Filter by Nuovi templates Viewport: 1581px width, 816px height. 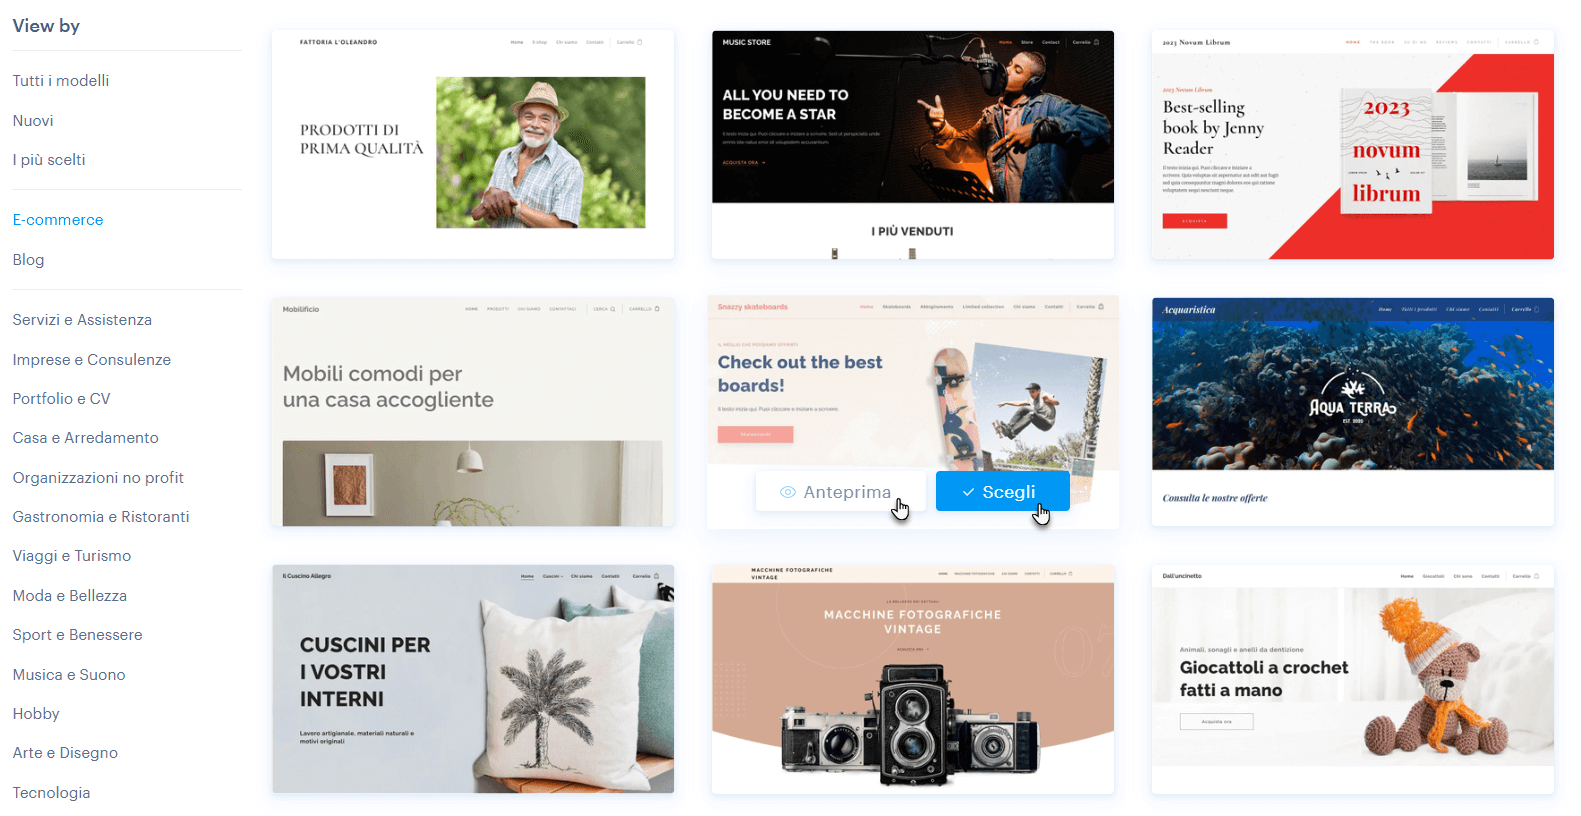tap(33, 121)
